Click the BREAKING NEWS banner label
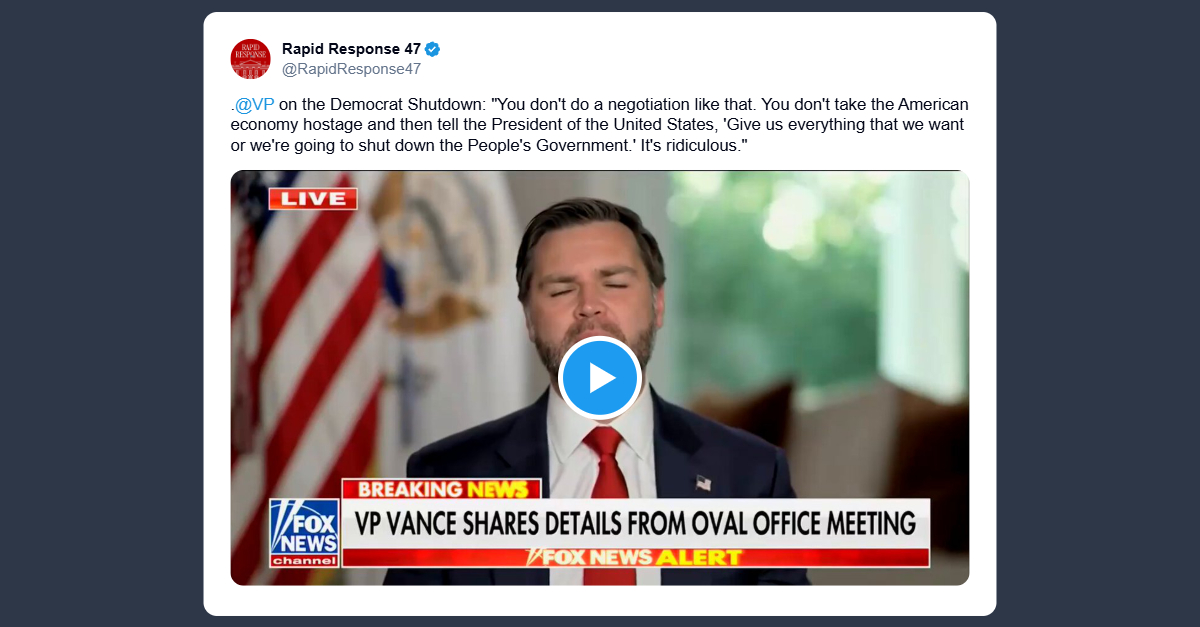Image resolution: width=1200 pixels, height=627 pixels. point(441,489)
